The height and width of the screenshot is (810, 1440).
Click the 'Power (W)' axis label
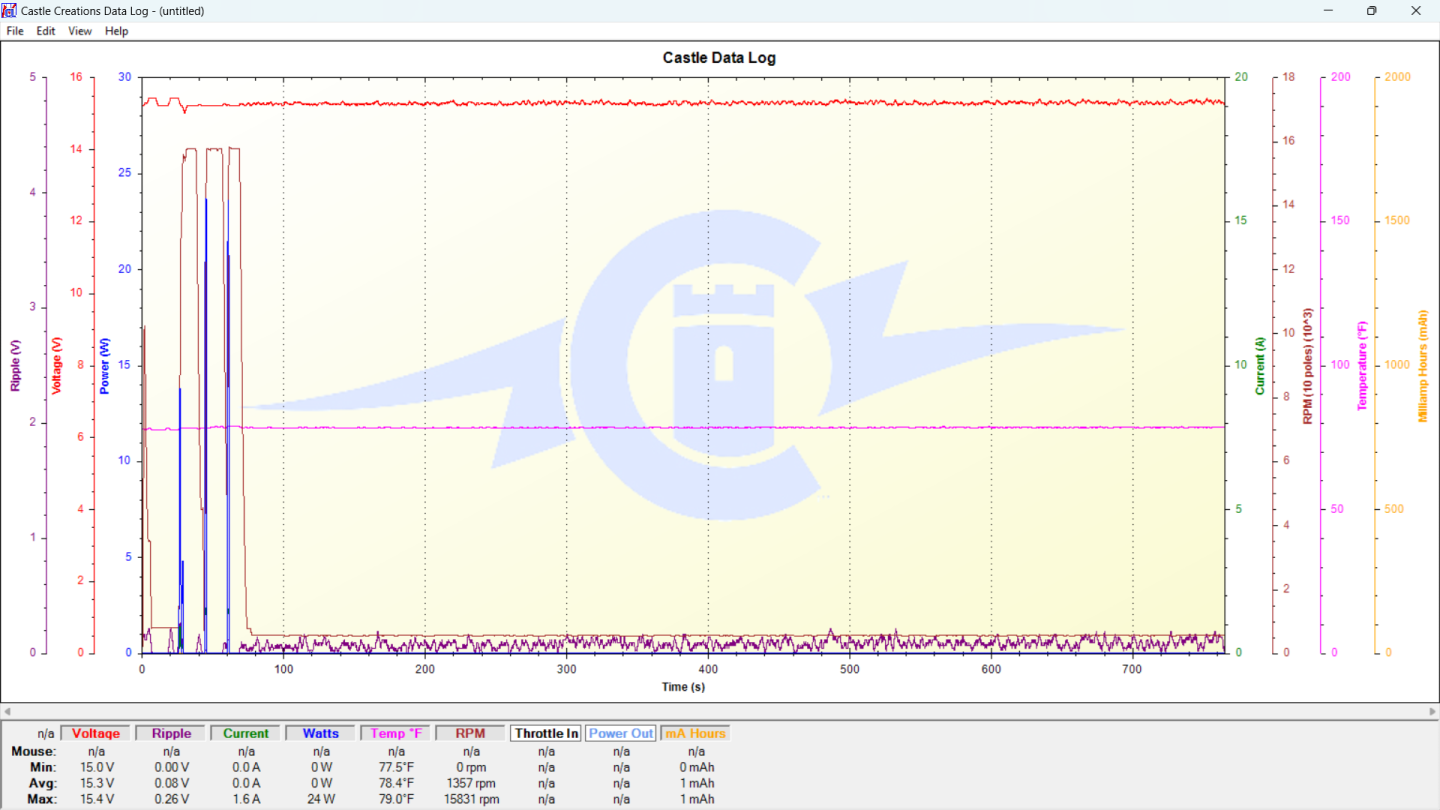[x=105, y=365]
